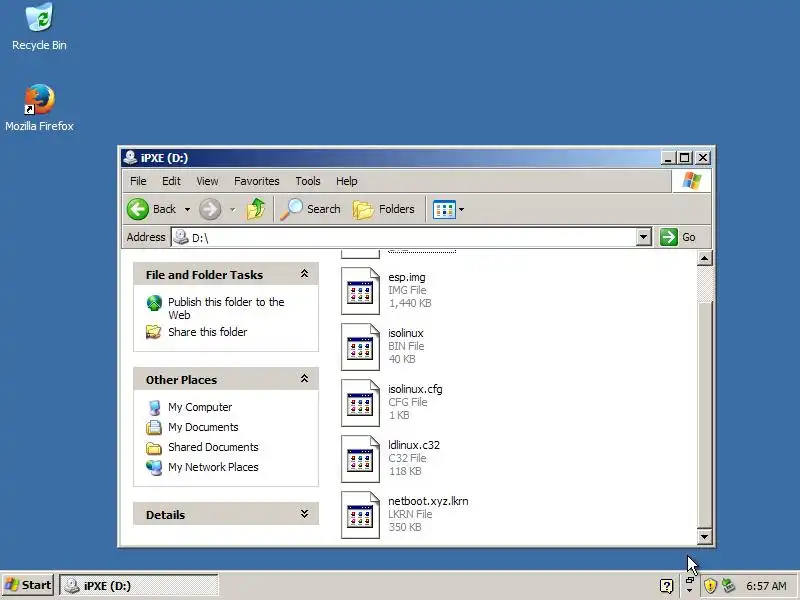Minimize the iPXE (D:) window
This screenshot has height=600, width=800.
tap(668, 158)
